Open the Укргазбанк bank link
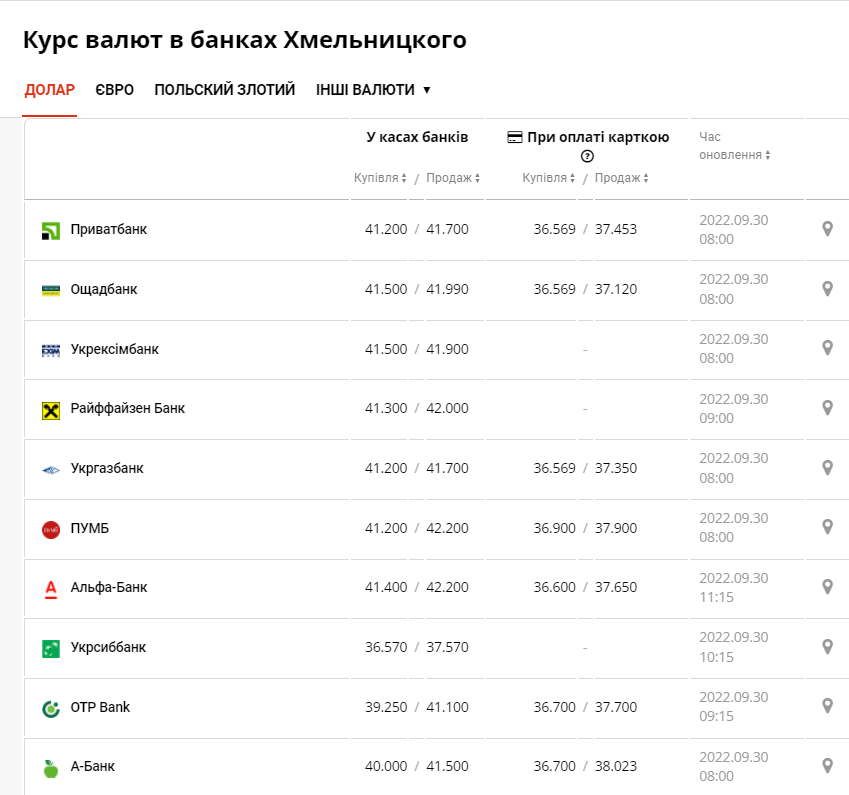Viewport: 849px width, 795px height. click(107, 468)
